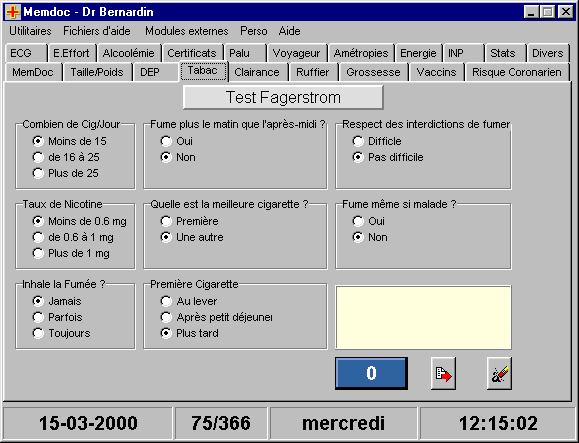Select the Tabac tab
Image resolution: width=579 pixels, height=443 pixels.
coord(203,71)
